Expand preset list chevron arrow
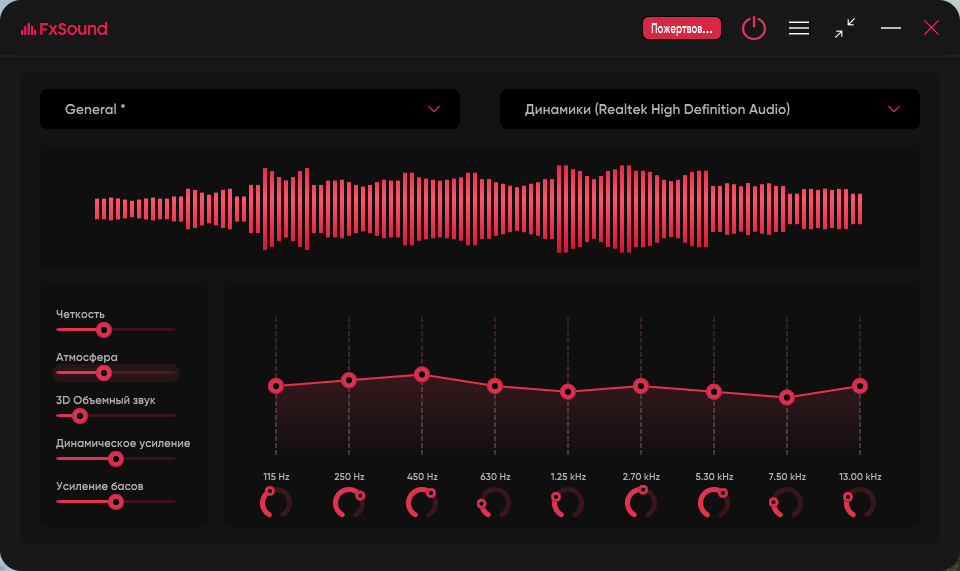The height and width of the screenshot is (571, 960). (434, 109)
